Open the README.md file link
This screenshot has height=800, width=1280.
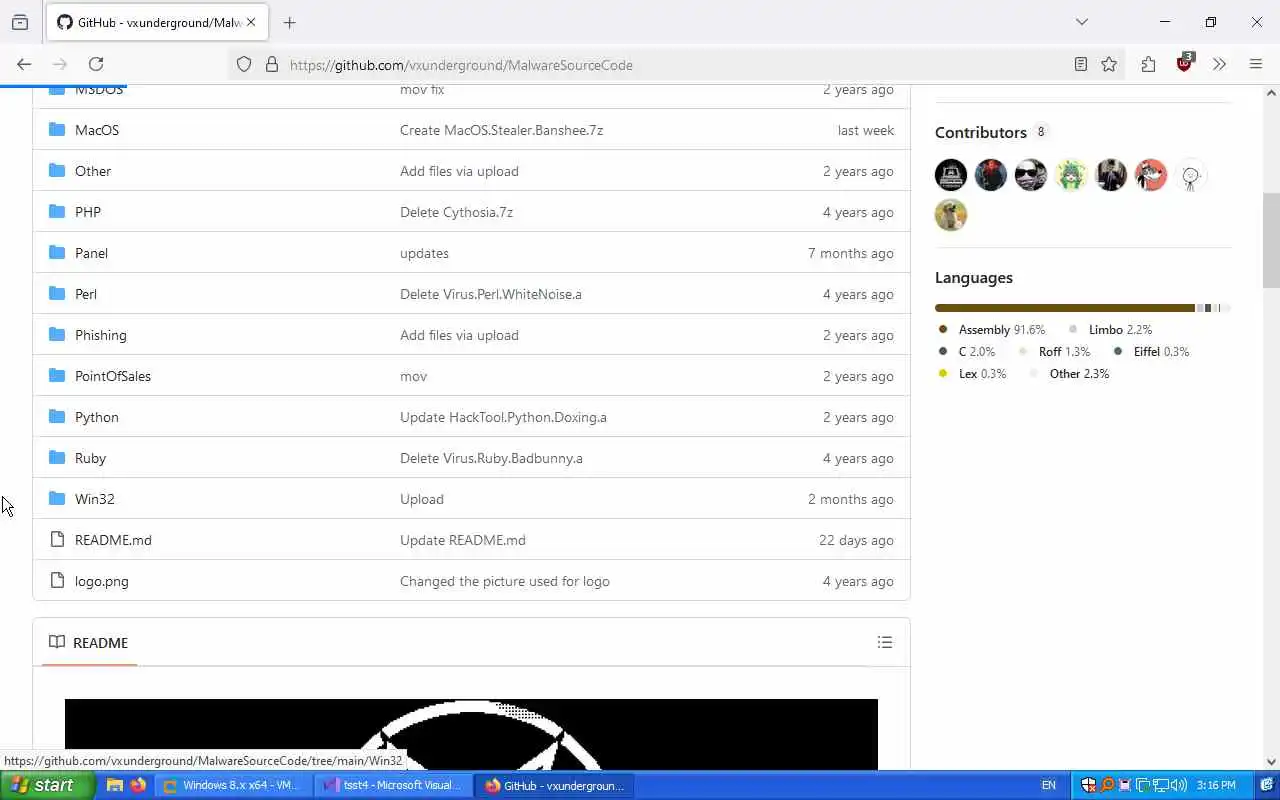(x=113, y=540)
